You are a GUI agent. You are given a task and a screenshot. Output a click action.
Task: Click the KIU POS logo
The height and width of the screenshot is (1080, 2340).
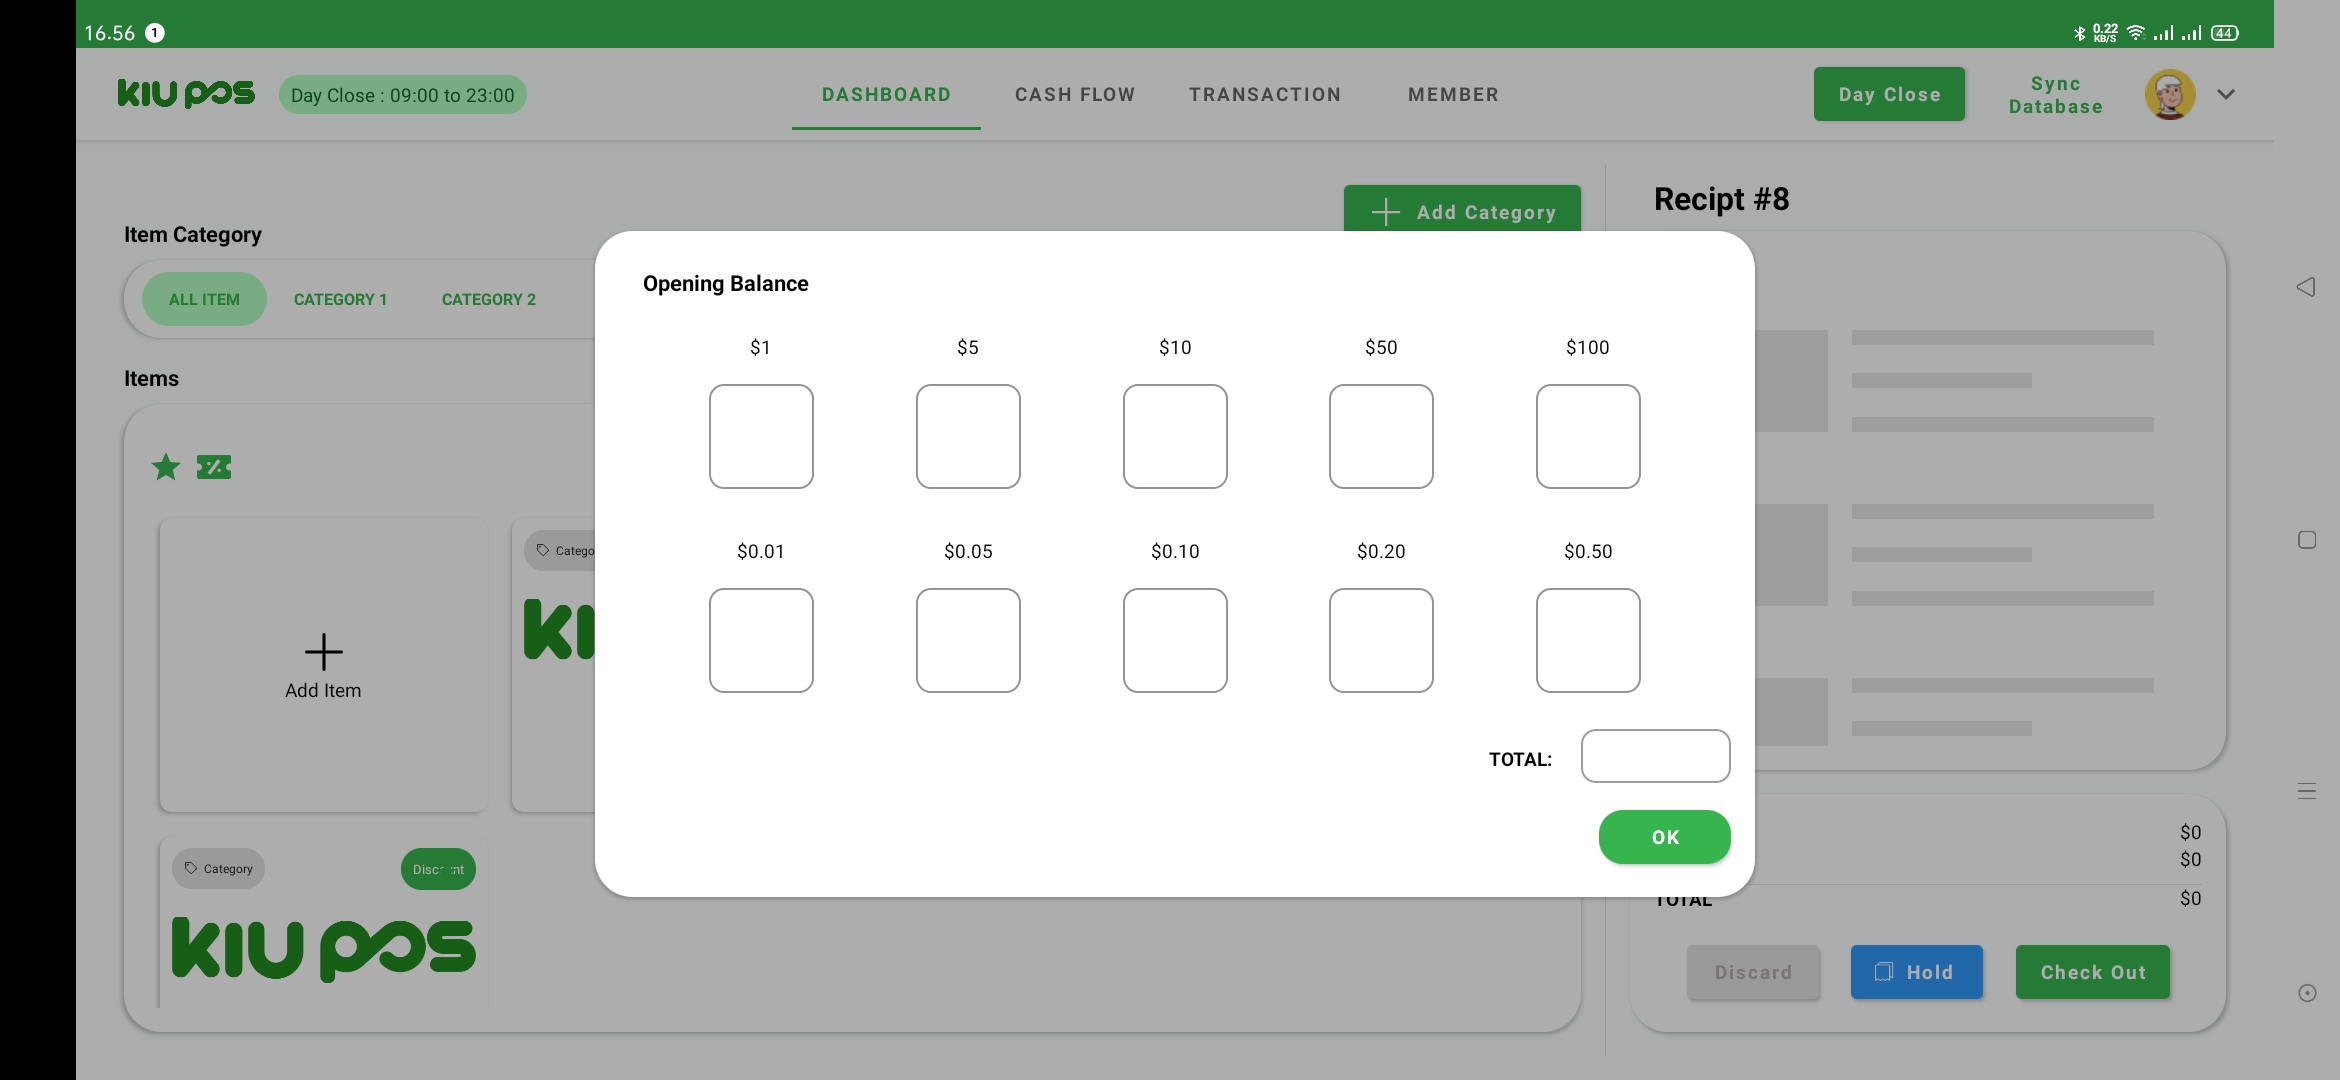point(186,94)
